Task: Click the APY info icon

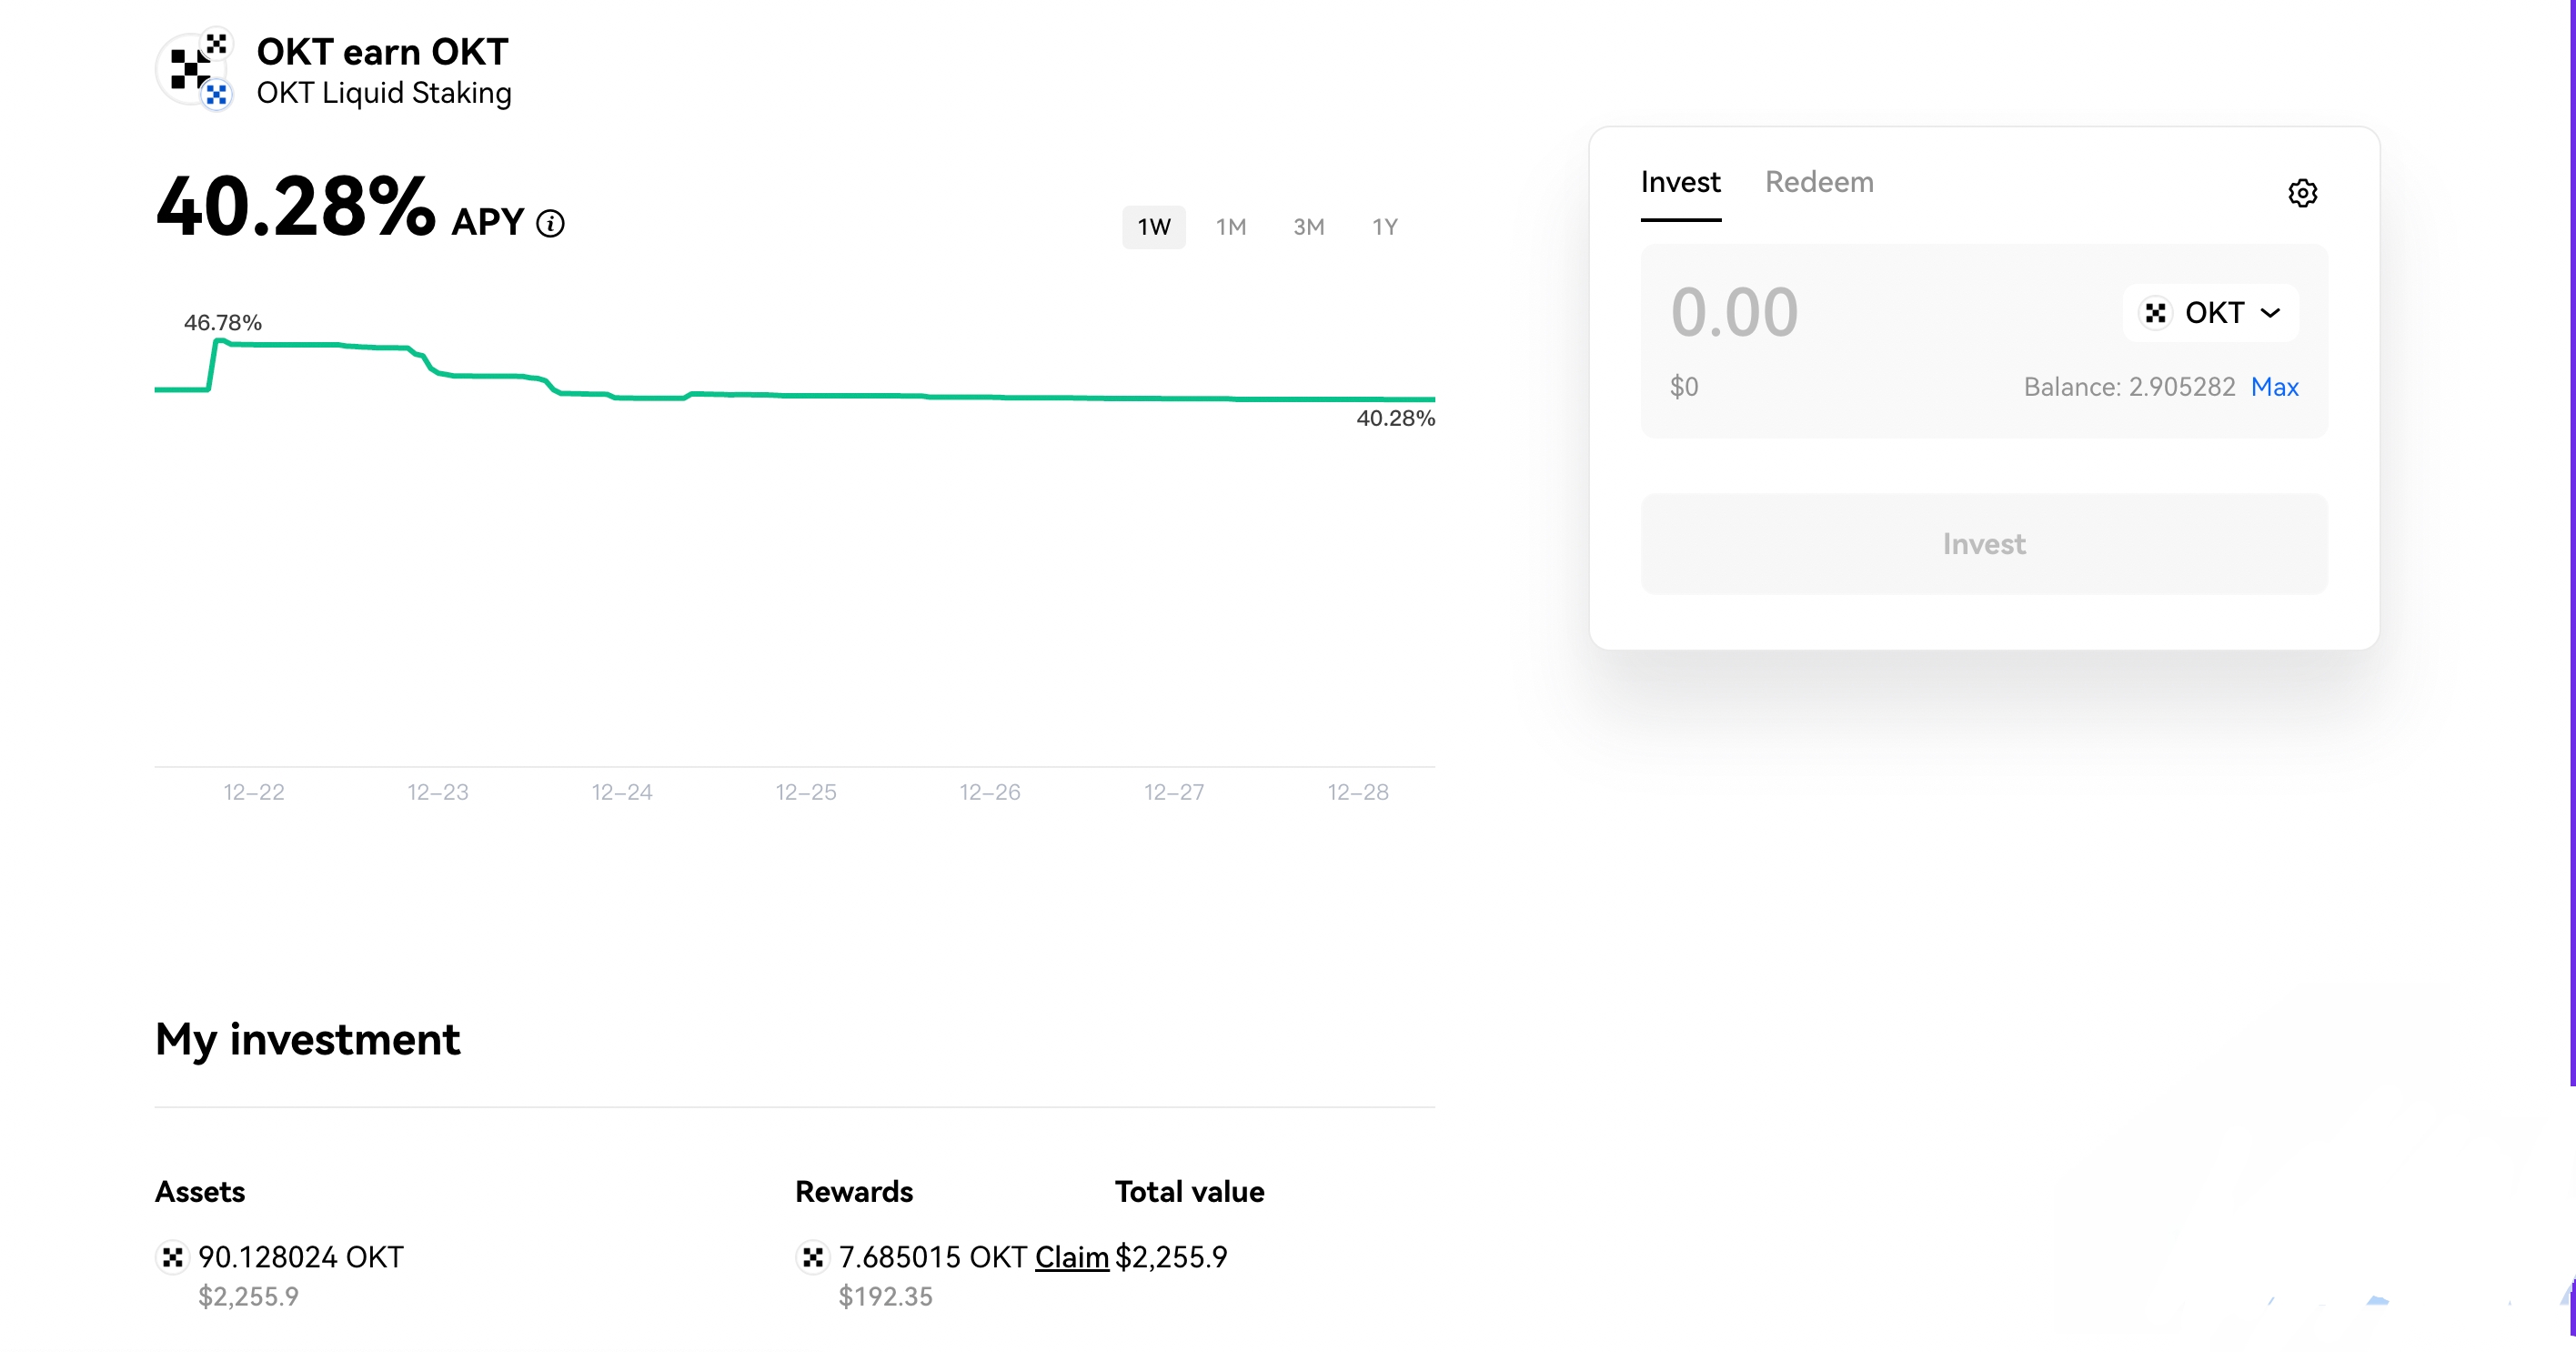Action: pyautogui.click(x=550, y=223)
